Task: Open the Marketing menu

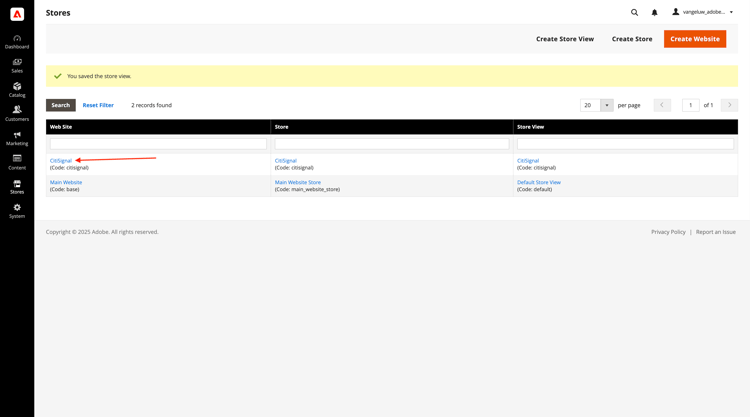Action: click(x=17, y=139)
